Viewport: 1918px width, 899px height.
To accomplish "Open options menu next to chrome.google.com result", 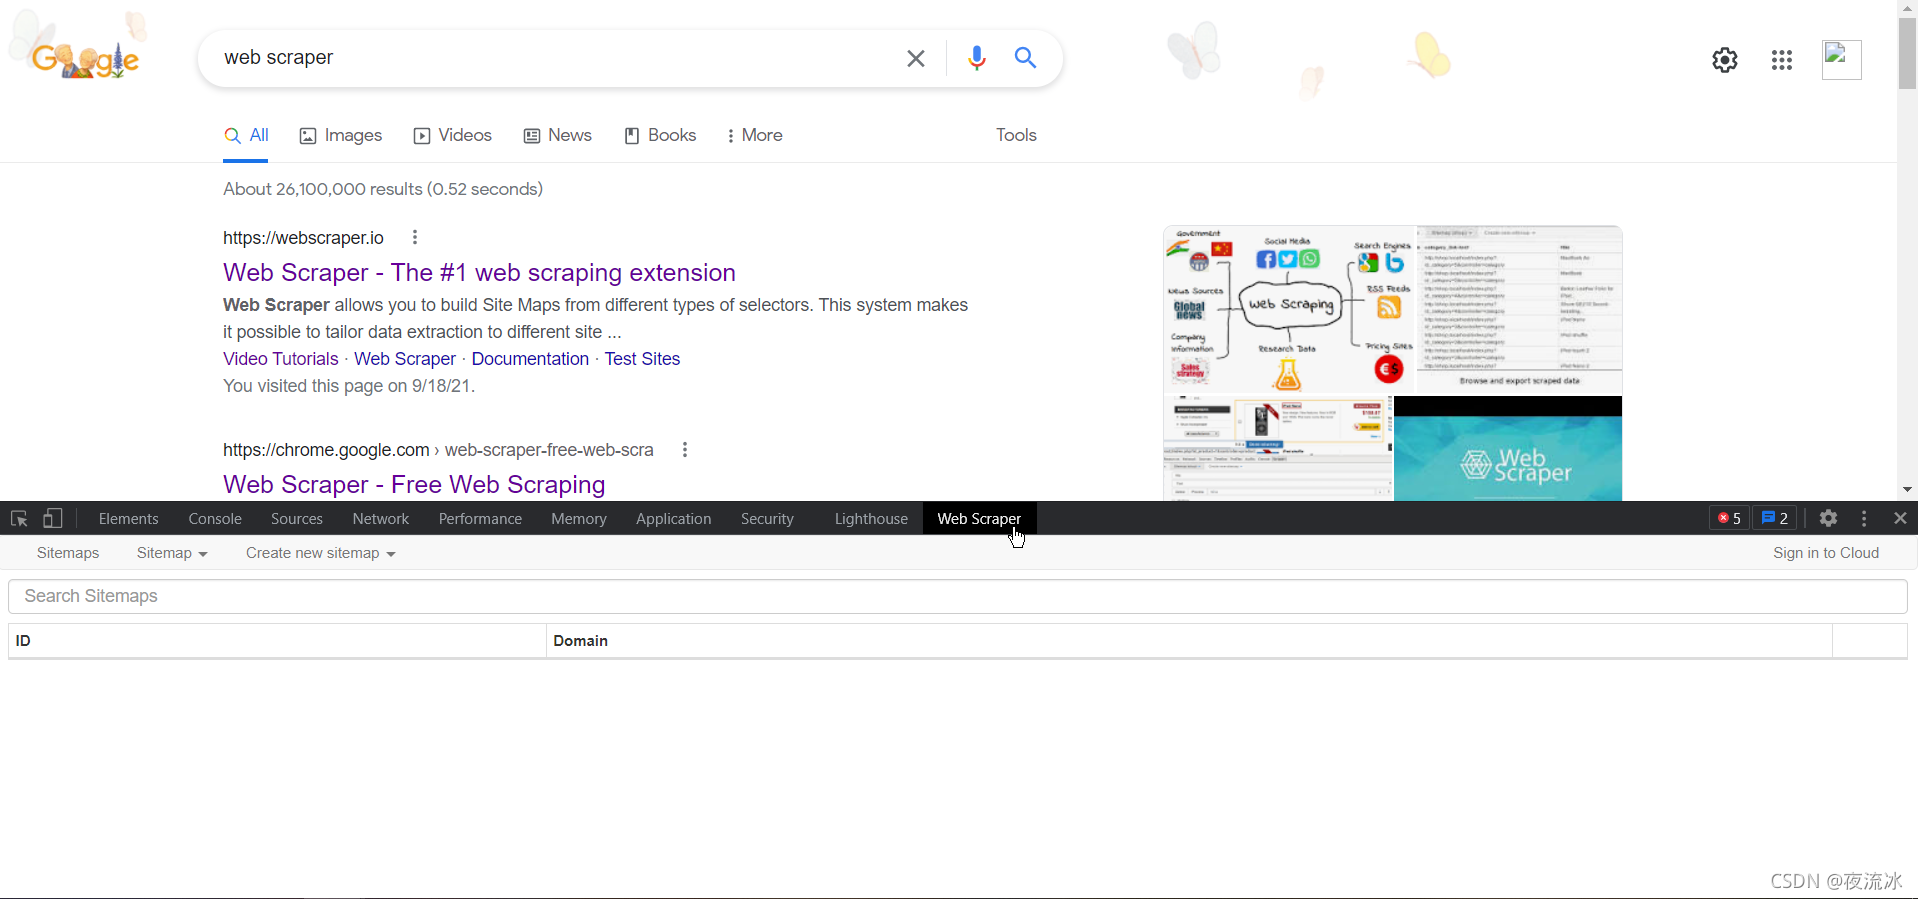I will (x=684, y=450).
